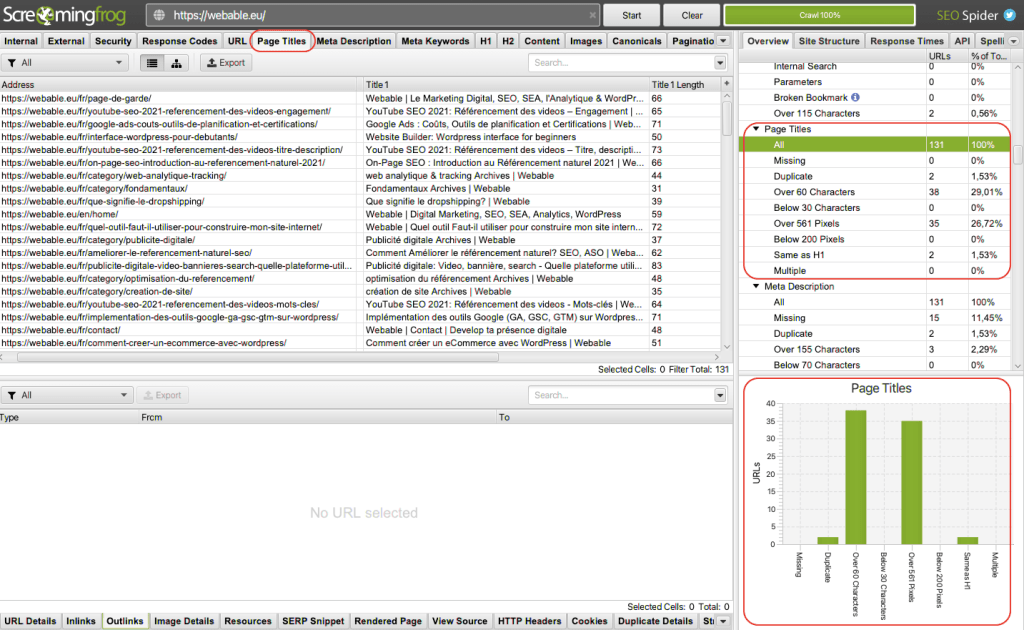Select Same as H1 row

875,255
